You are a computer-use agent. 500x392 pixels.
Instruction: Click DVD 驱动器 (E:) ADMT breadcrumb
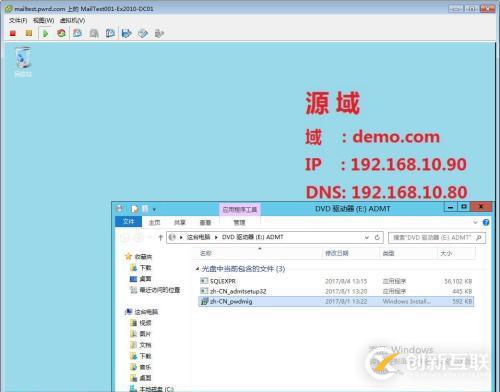coord(253,237)
